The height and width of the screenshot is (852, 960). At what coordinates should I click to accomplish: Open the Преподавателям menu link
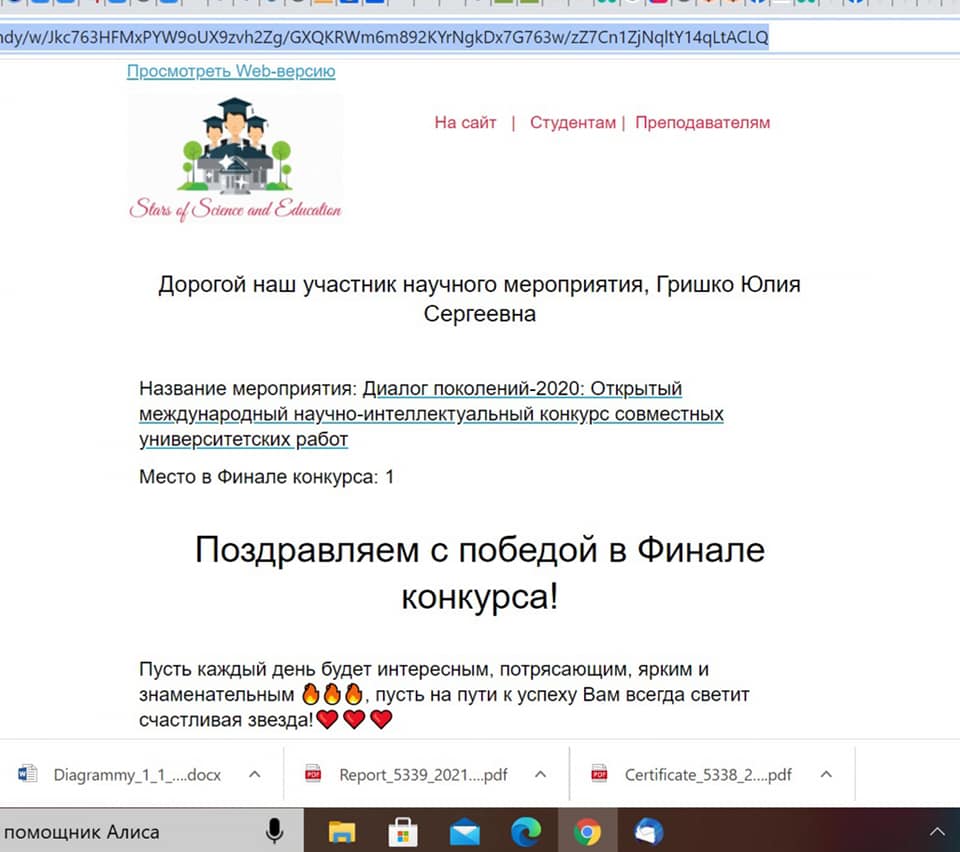[x=703, y=122]
